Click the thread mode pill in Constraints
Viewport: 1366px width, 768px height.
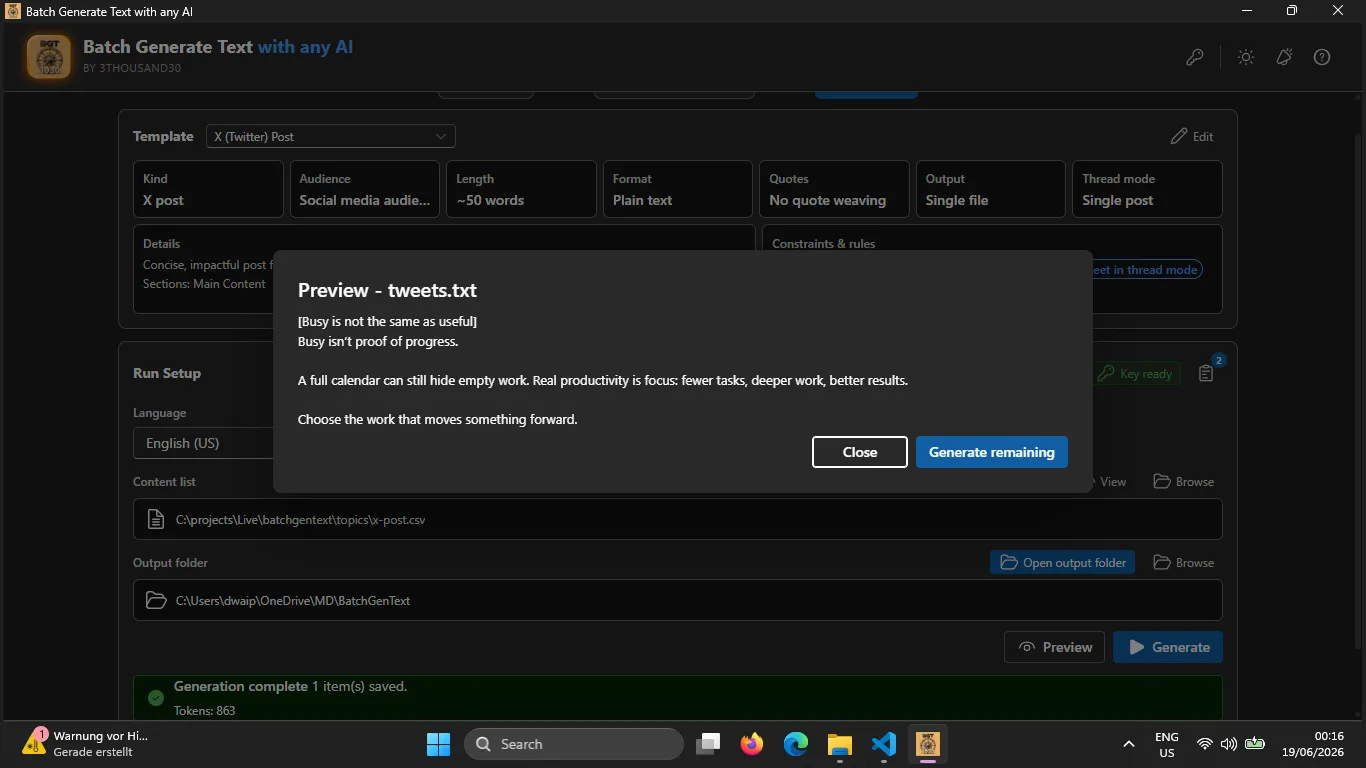[1146, 269]
